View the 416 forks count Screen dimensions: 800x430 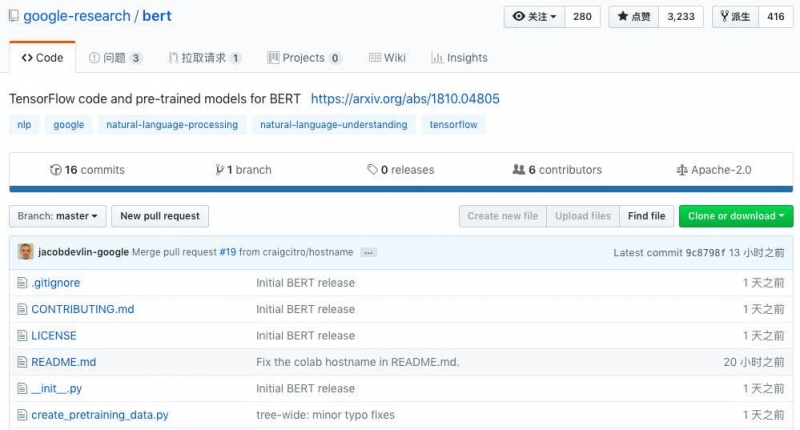pyautogui.click(x=776, y=17)
